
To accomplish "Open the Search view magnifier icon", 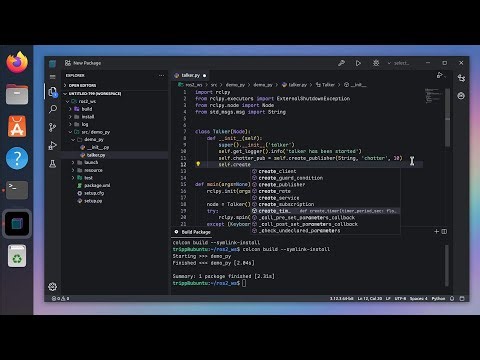I will pyautogui.click(x=53, y=109).
